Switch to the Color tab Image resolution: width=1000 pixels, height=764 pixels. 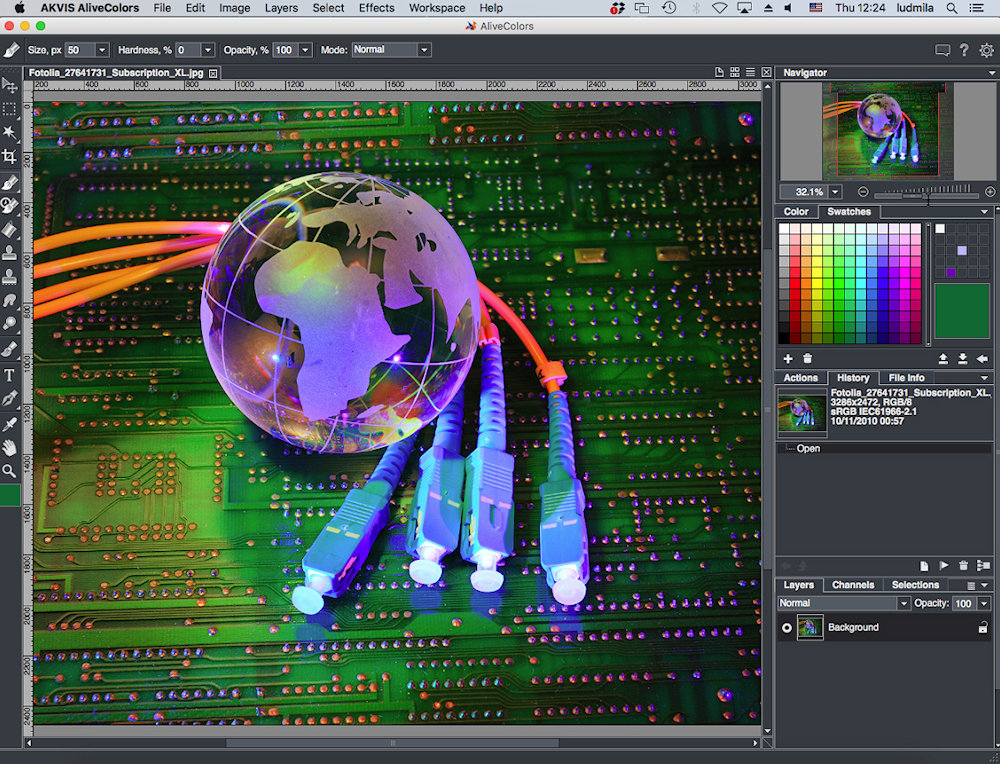tap(796, 212)
